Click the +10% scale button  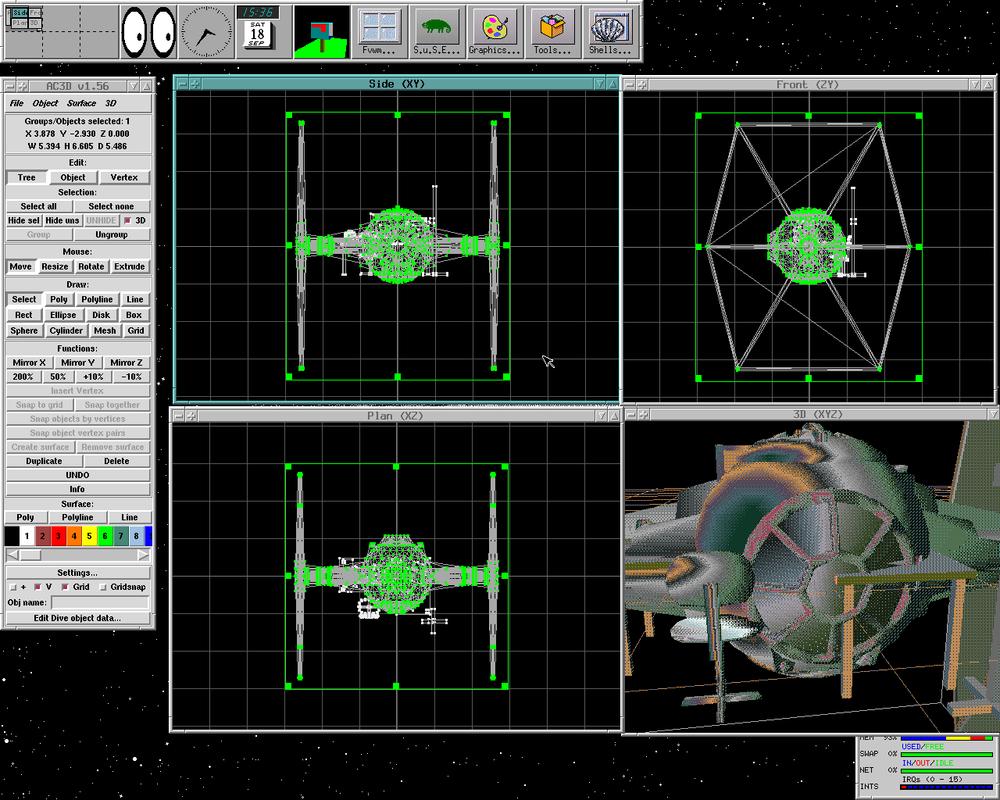pos(94,376)
